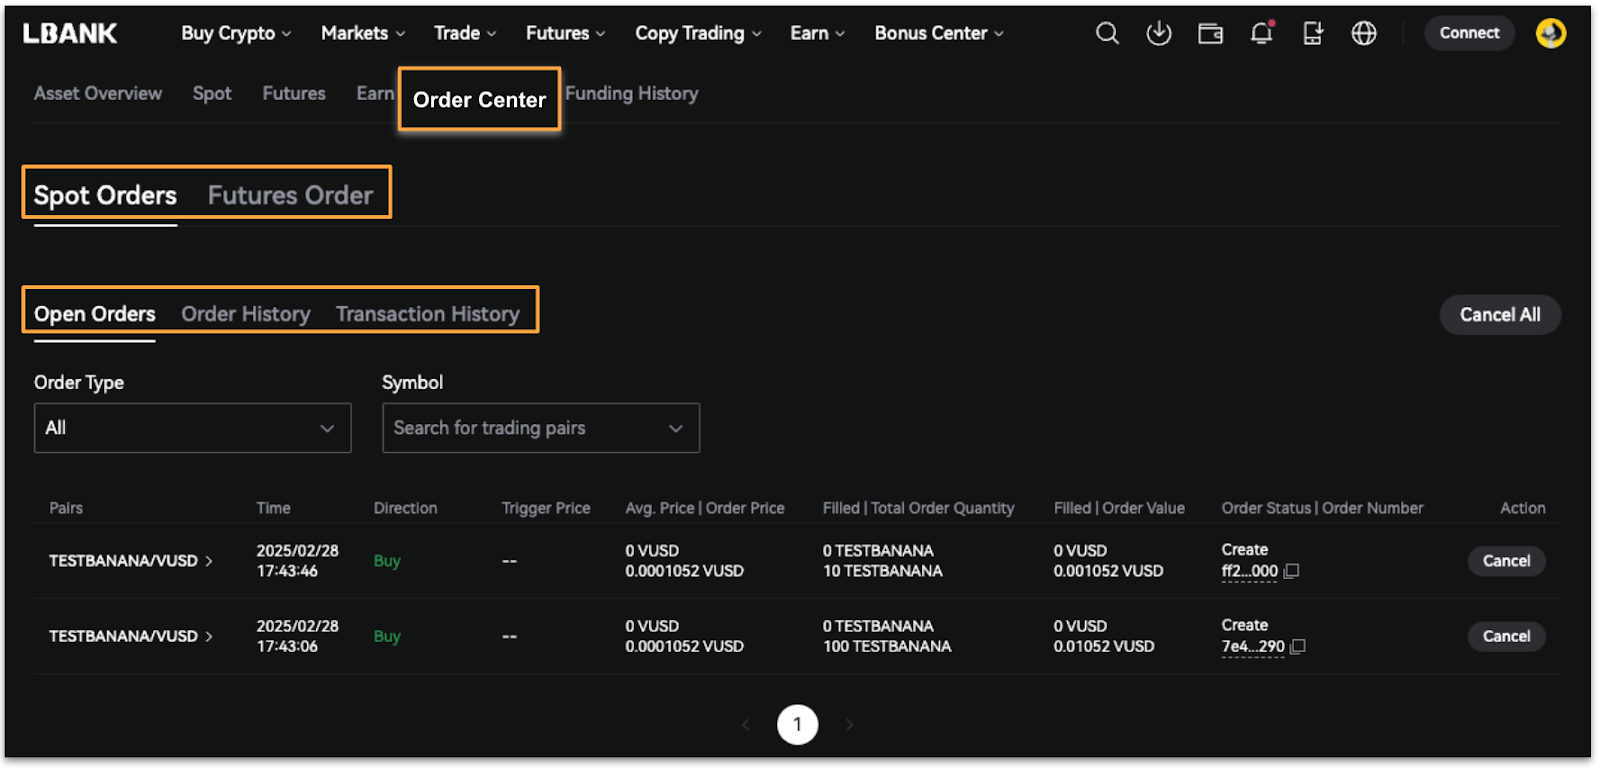Click the 2025/02/28 17:43:46 time cell
The image size is (1600, 768).
click(297, 561)
